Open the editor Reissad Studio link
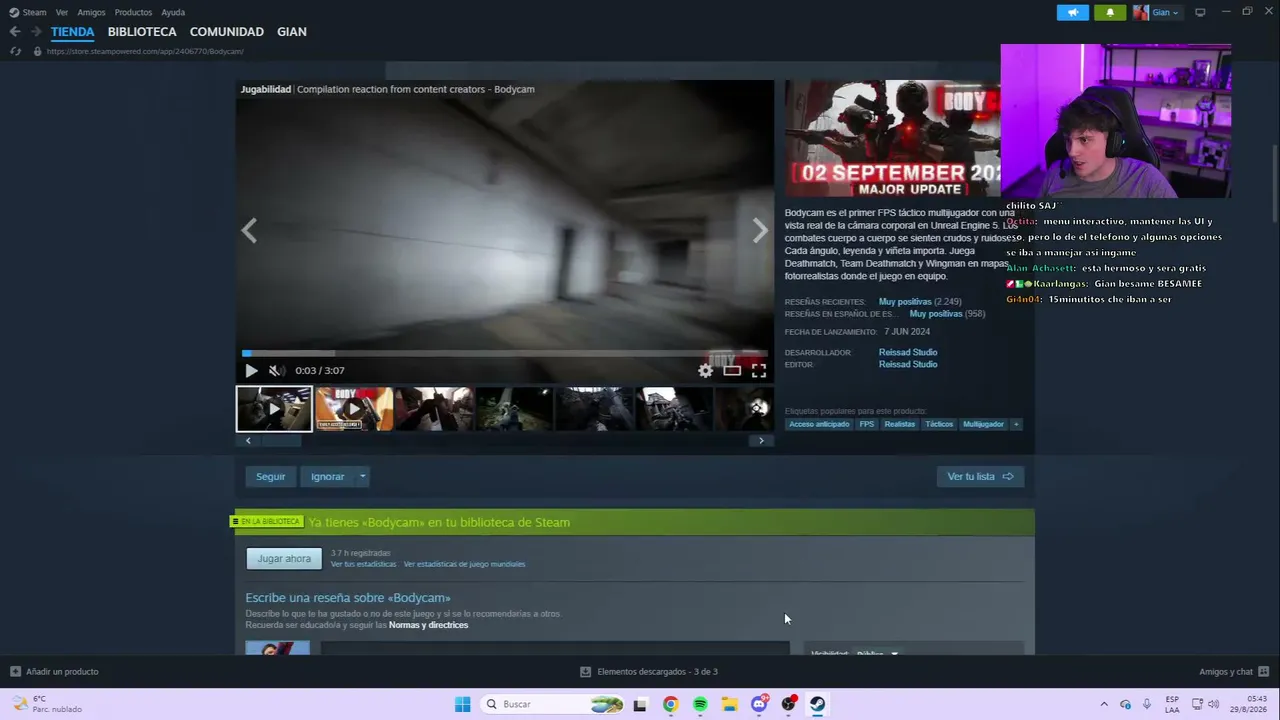This screenshot has height=720, width=1280. point(908,364)
